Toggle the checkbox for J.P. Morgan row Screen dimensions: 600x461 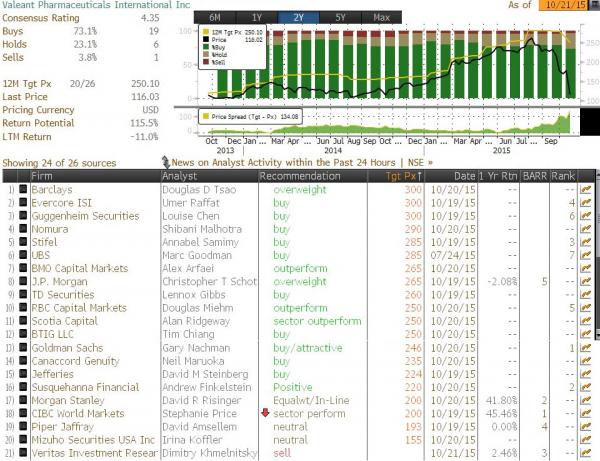click(23, 281)
